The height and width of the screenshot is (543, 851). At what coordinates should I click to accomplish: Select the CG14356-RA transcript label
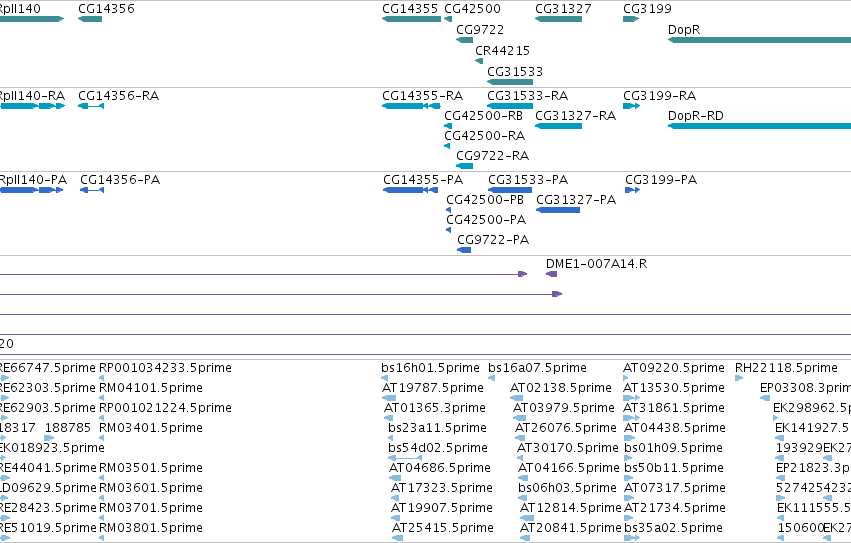[x=118, y=96]
